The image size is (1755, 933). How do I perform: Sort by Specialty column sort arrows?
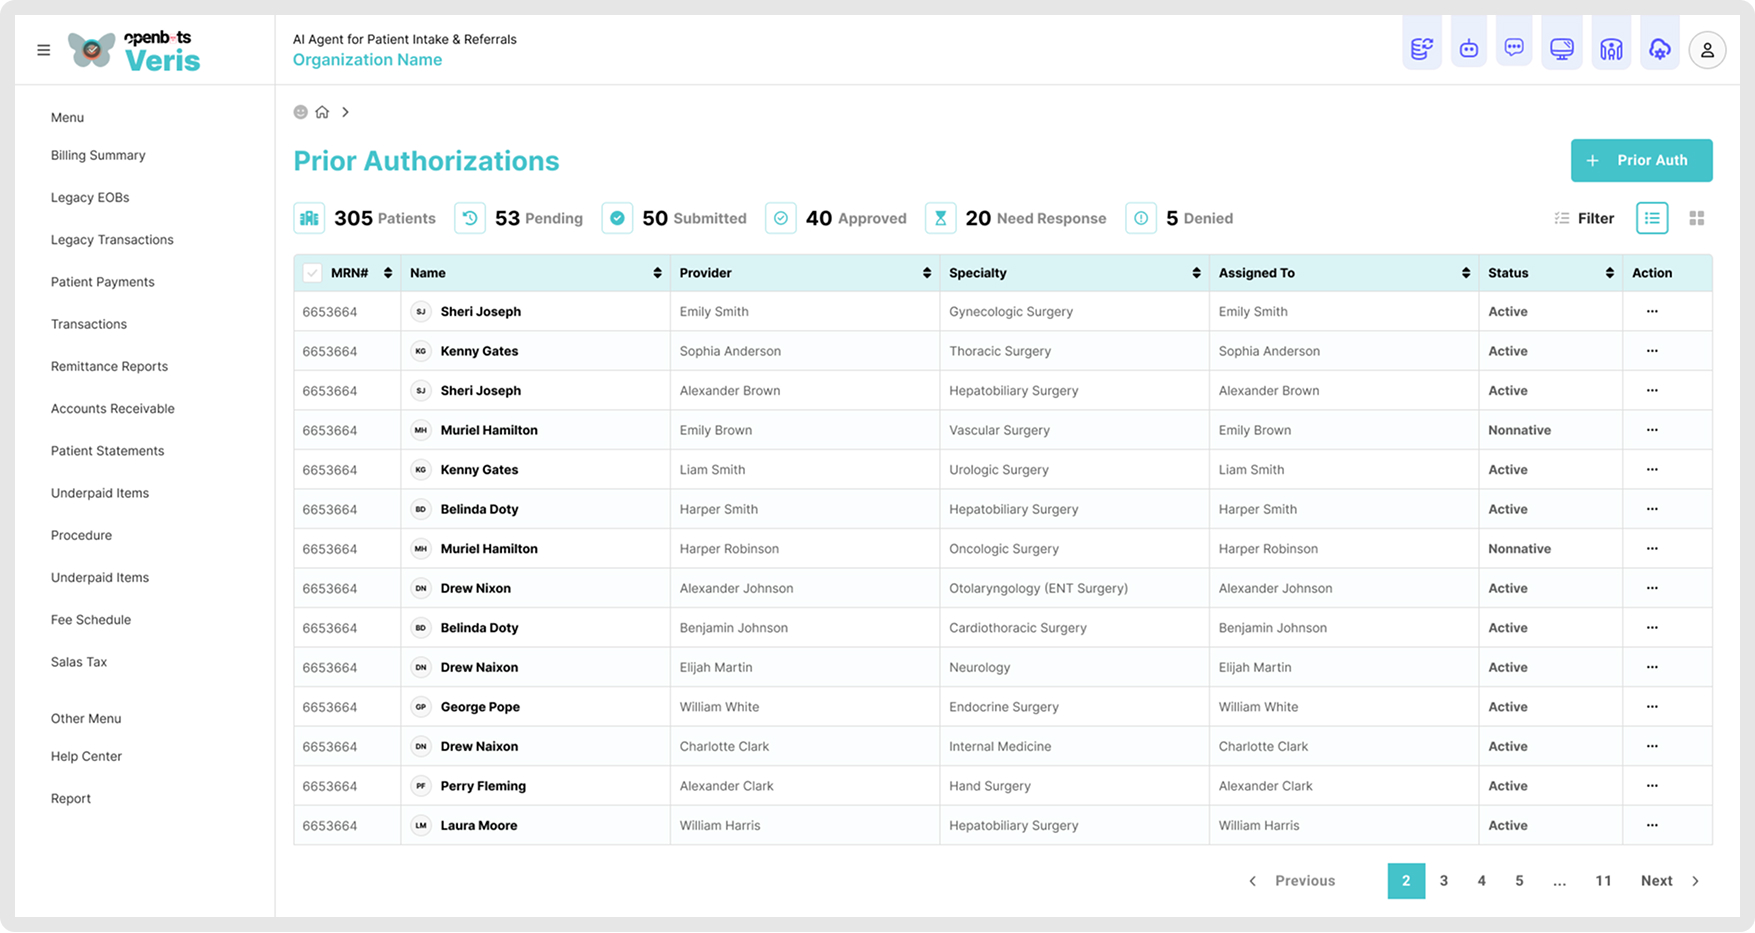click(1196, 273)
